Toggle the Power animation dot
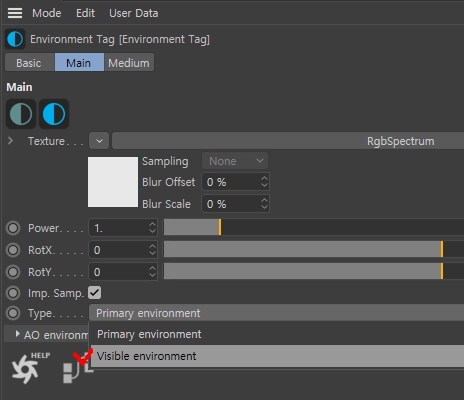464x400 pixels. coord(13,228)
